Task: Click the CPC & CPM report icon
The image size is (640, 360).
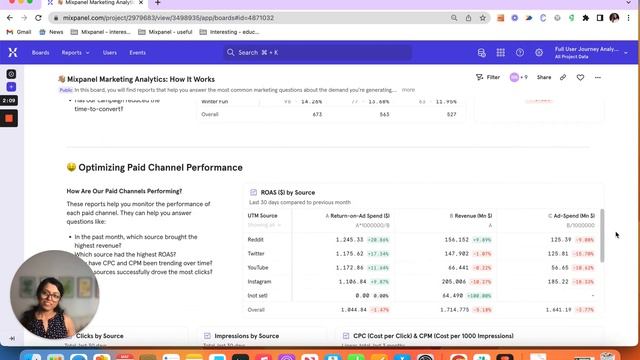Action: pos(346,336)
